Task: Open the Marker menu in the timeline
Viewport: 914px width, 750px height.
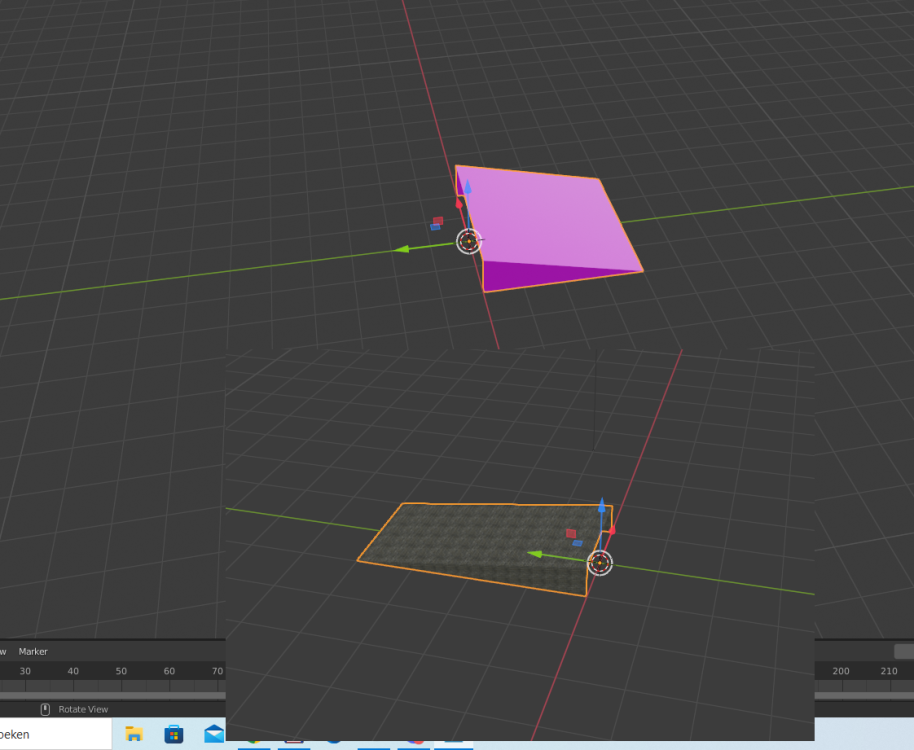Action: (33, 652)
